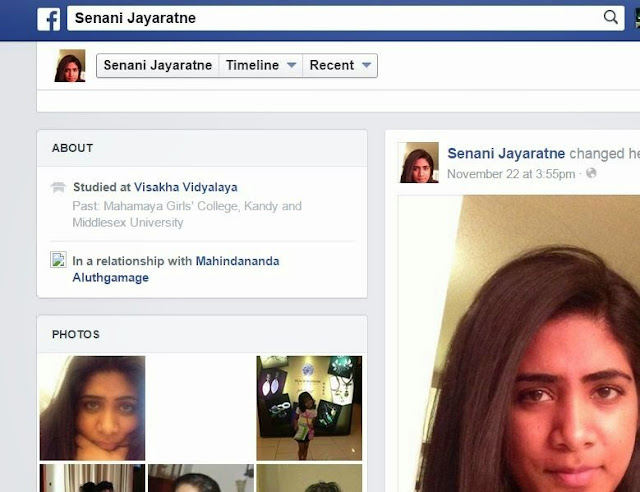Click the Middlesex University text

click(x=128, y=223)
